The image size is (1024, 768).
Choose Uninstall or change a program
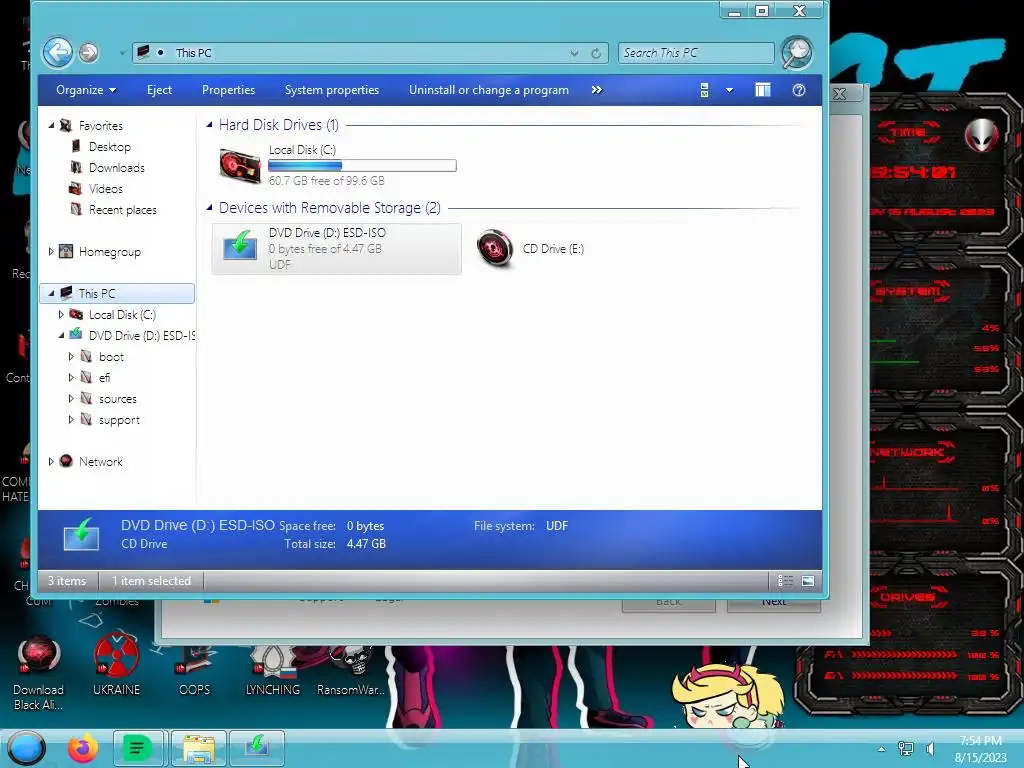[x=488, y=90]
